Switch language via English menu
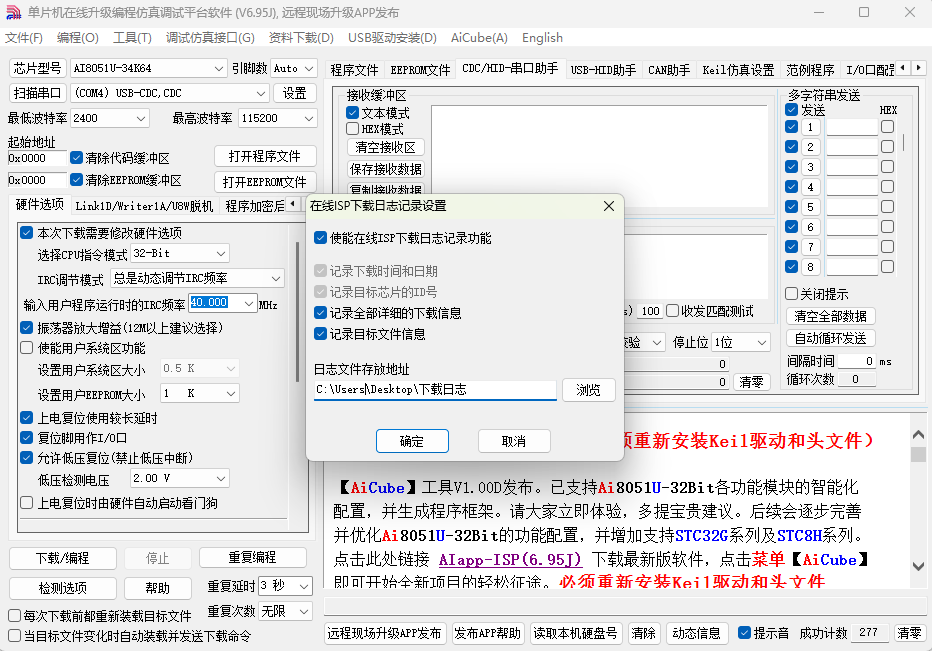The width and height of the screenshot is (932, 651). [x=542, y=37]
